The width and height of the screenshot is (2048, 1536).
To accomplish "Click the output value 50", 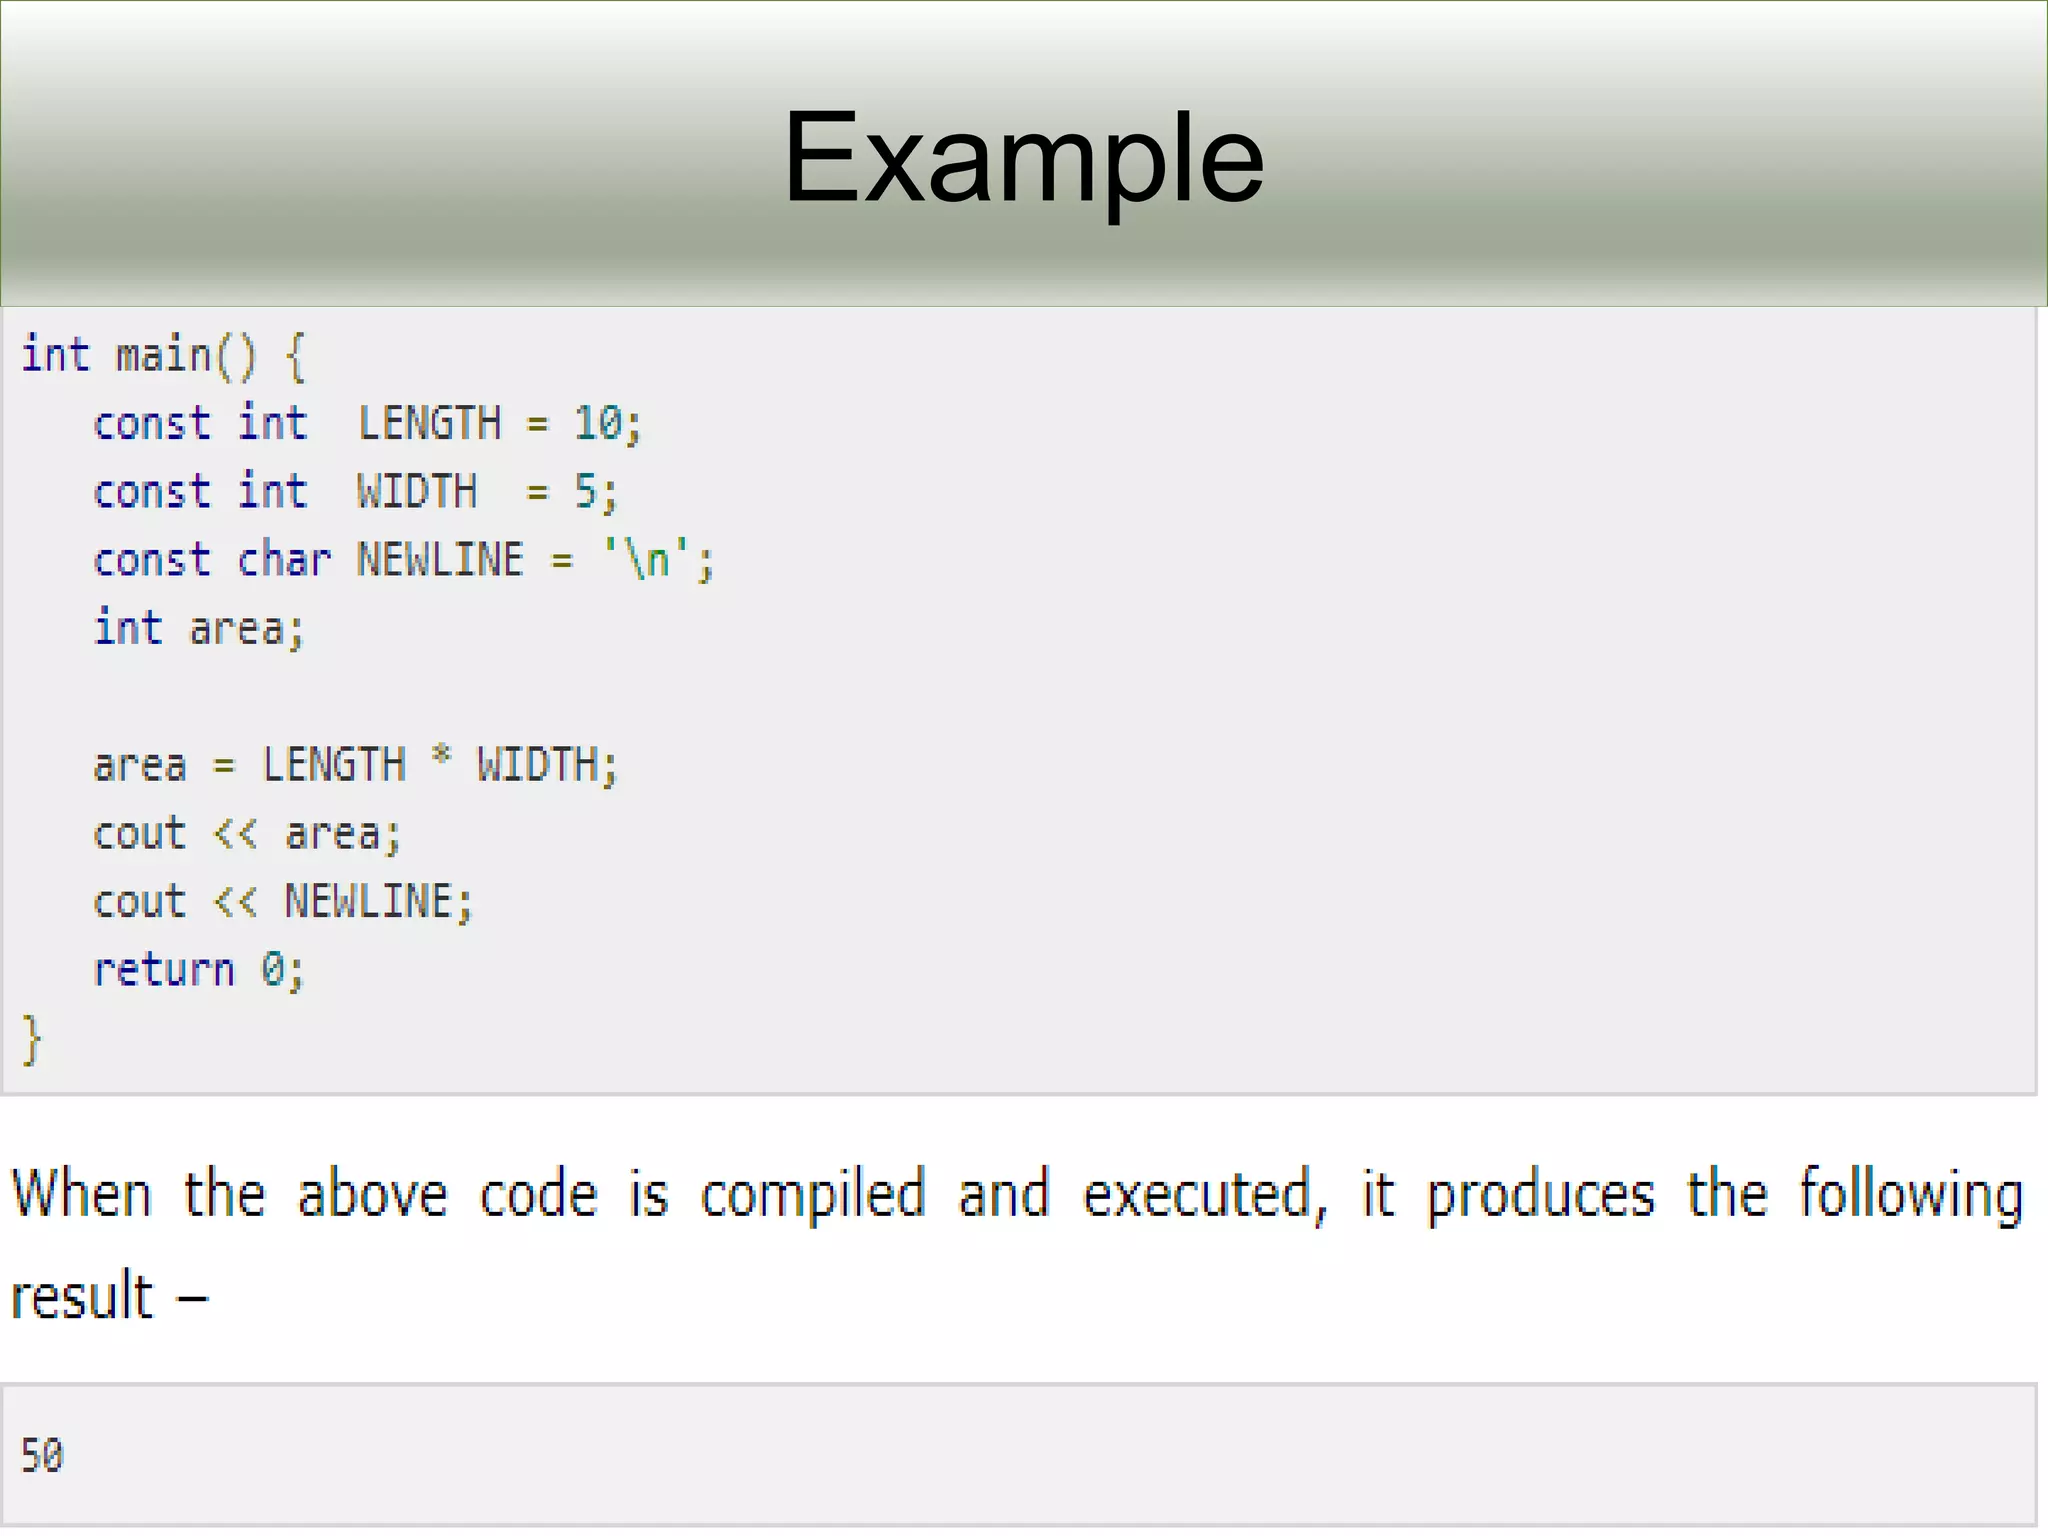I will [42, 1455].
